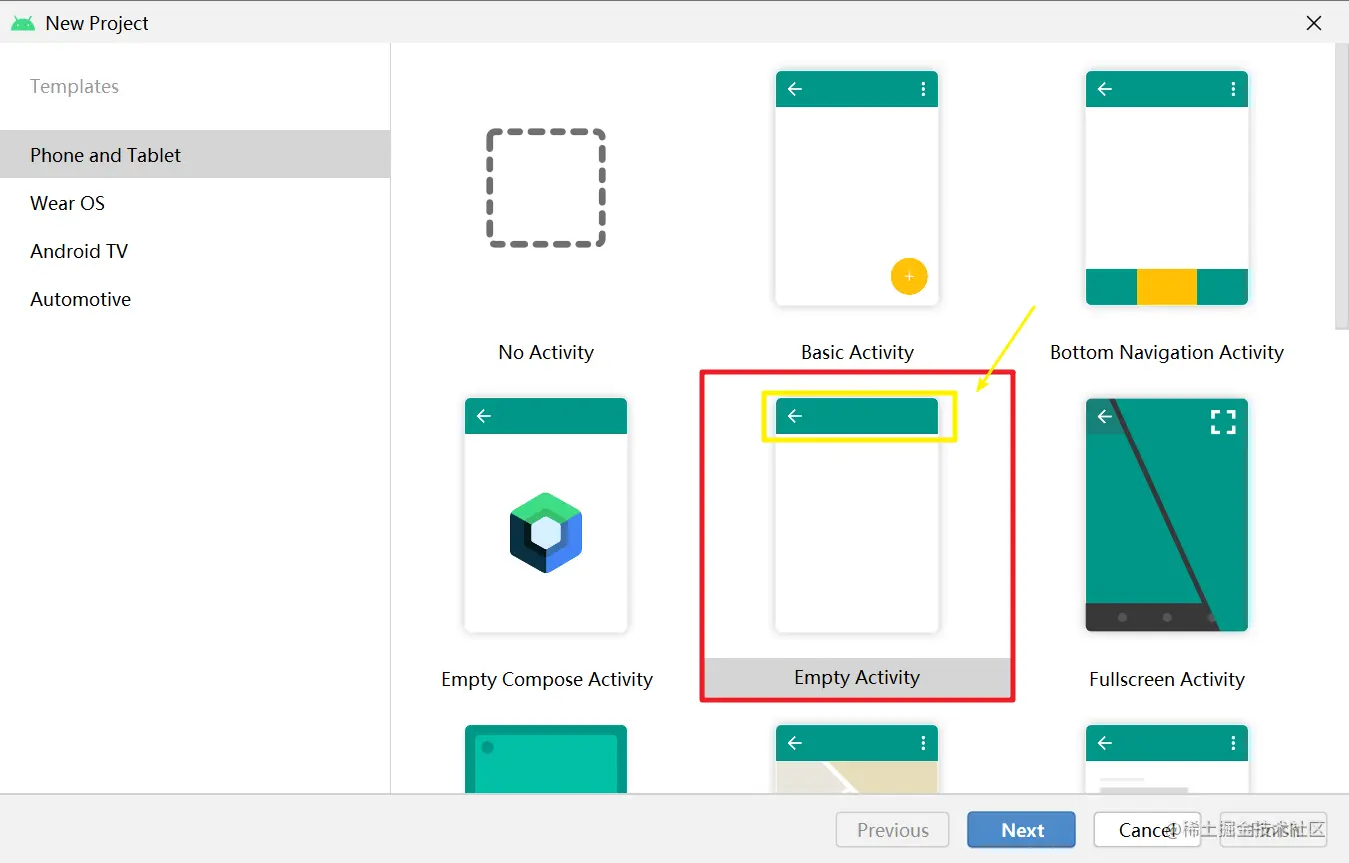Click the "Empty Activity" label

(857, 677)
